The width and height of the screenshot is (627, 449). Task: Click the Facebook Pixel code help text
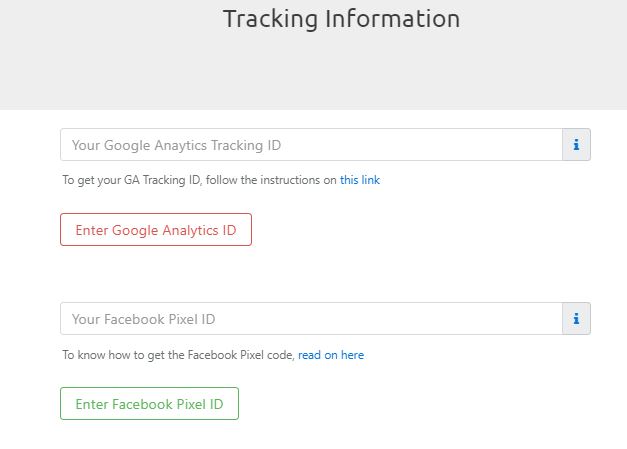[x=213, y=355]
